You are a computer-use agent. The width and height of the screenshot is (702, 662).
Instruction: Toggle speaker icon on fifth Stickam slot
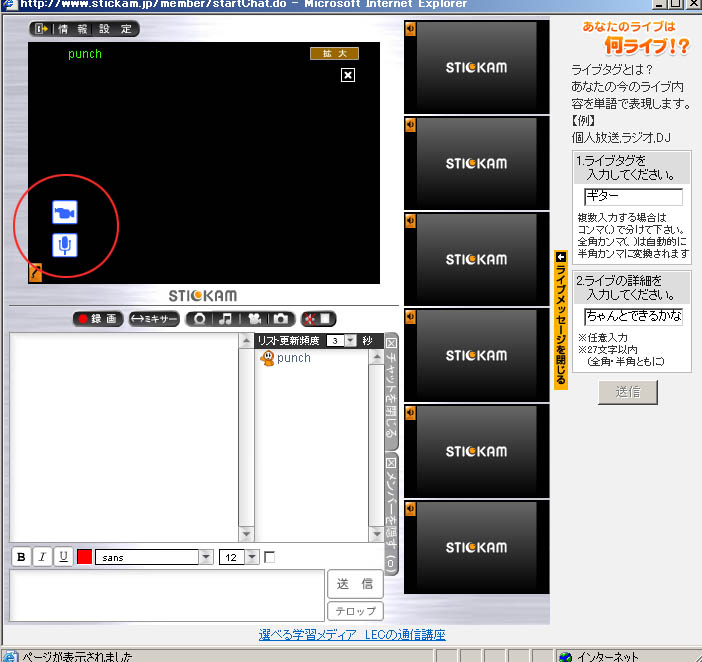click(x=410, y=413)
